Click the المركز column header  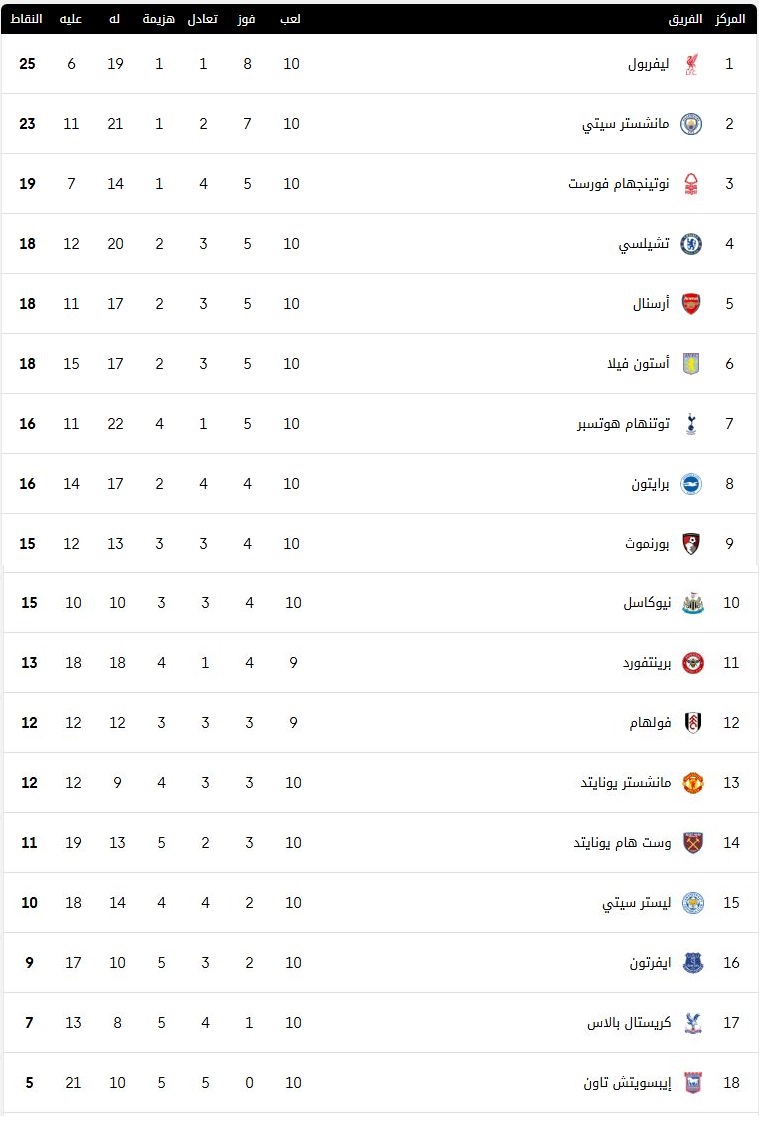click(x=730, y=19)
